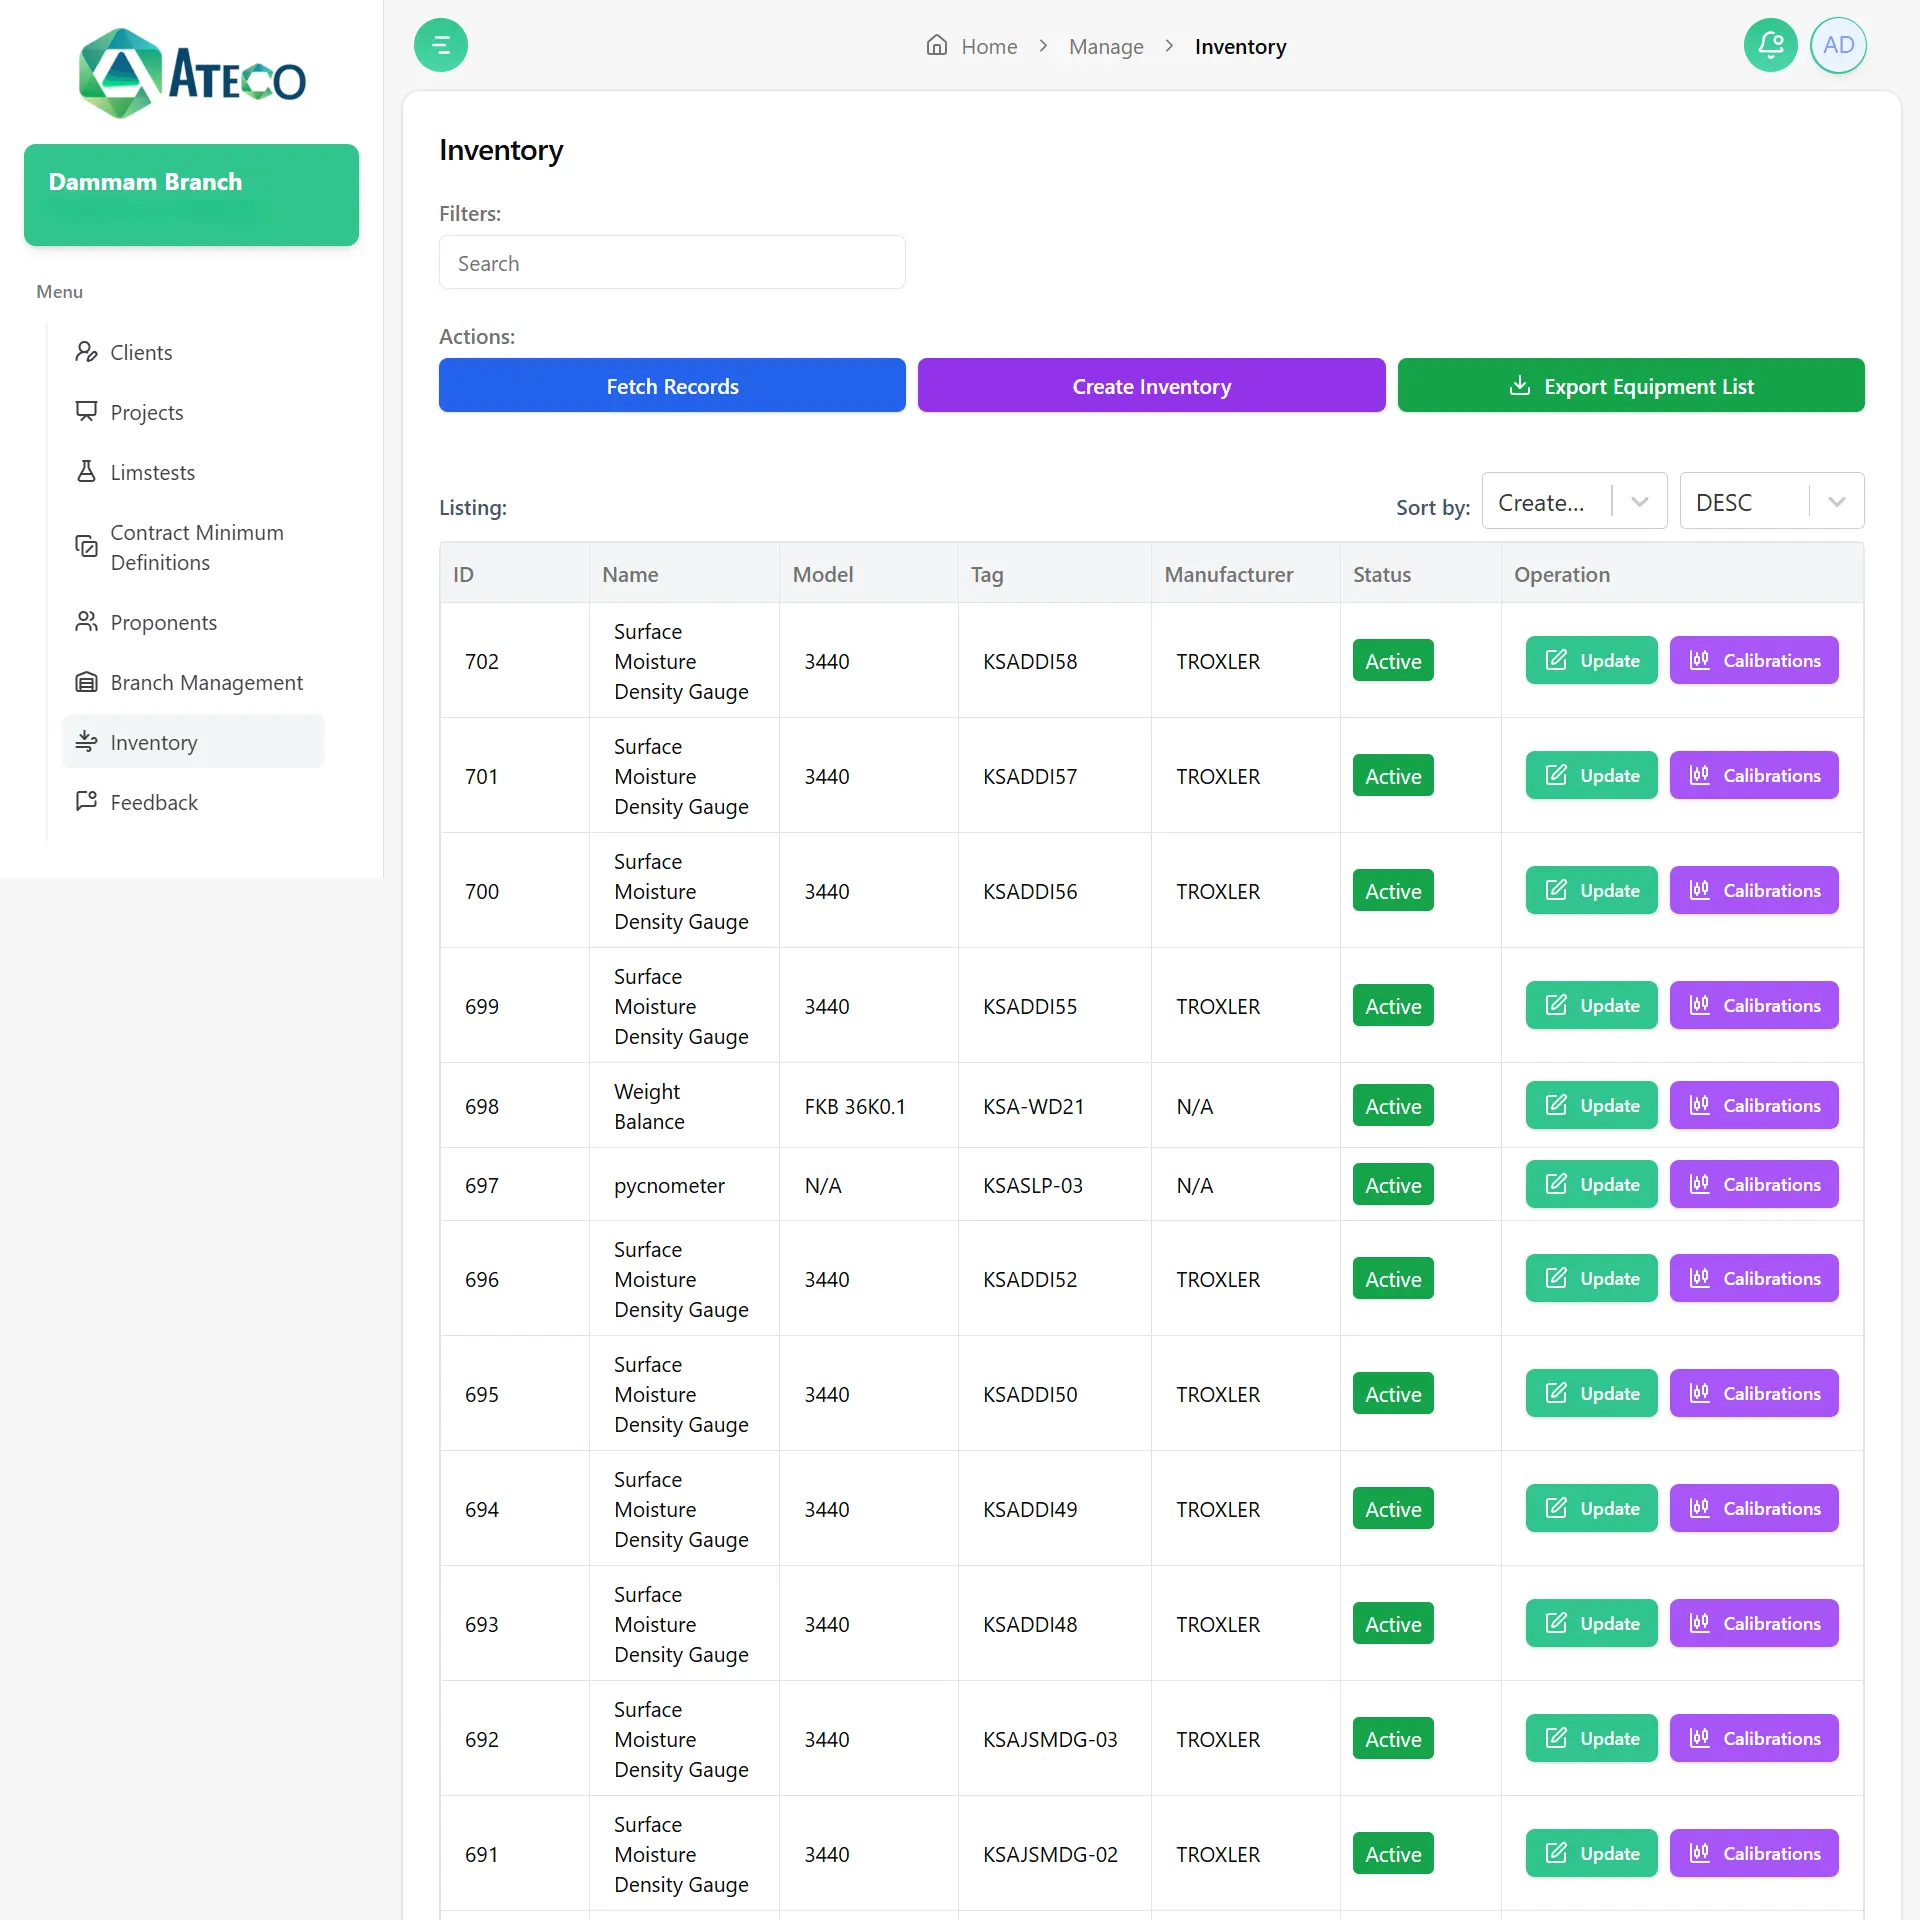The image size is (1920, 1920).
Task: Click Home icon in breadcrumb
Action: tap(937, 45)
